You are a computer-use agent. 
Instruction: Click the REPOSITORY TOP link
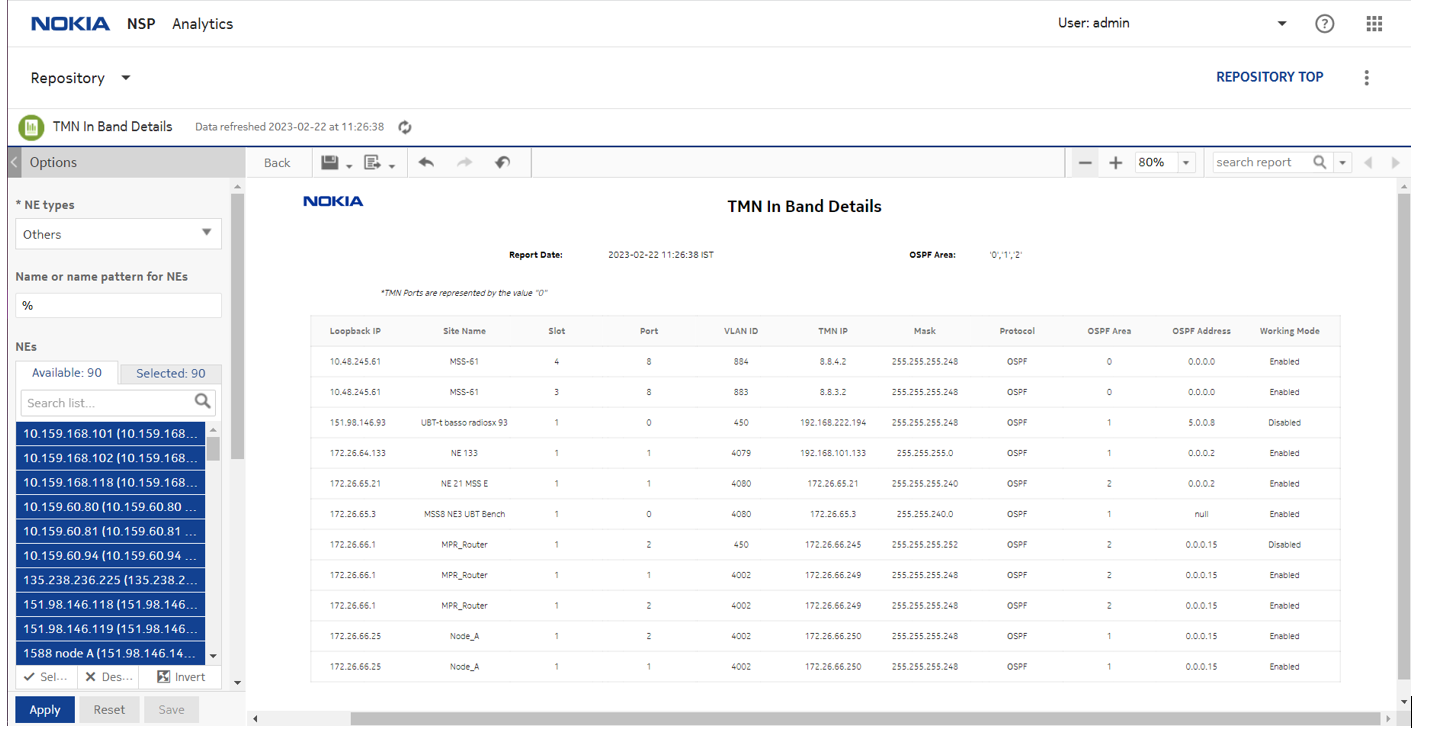click(1269, 77)
